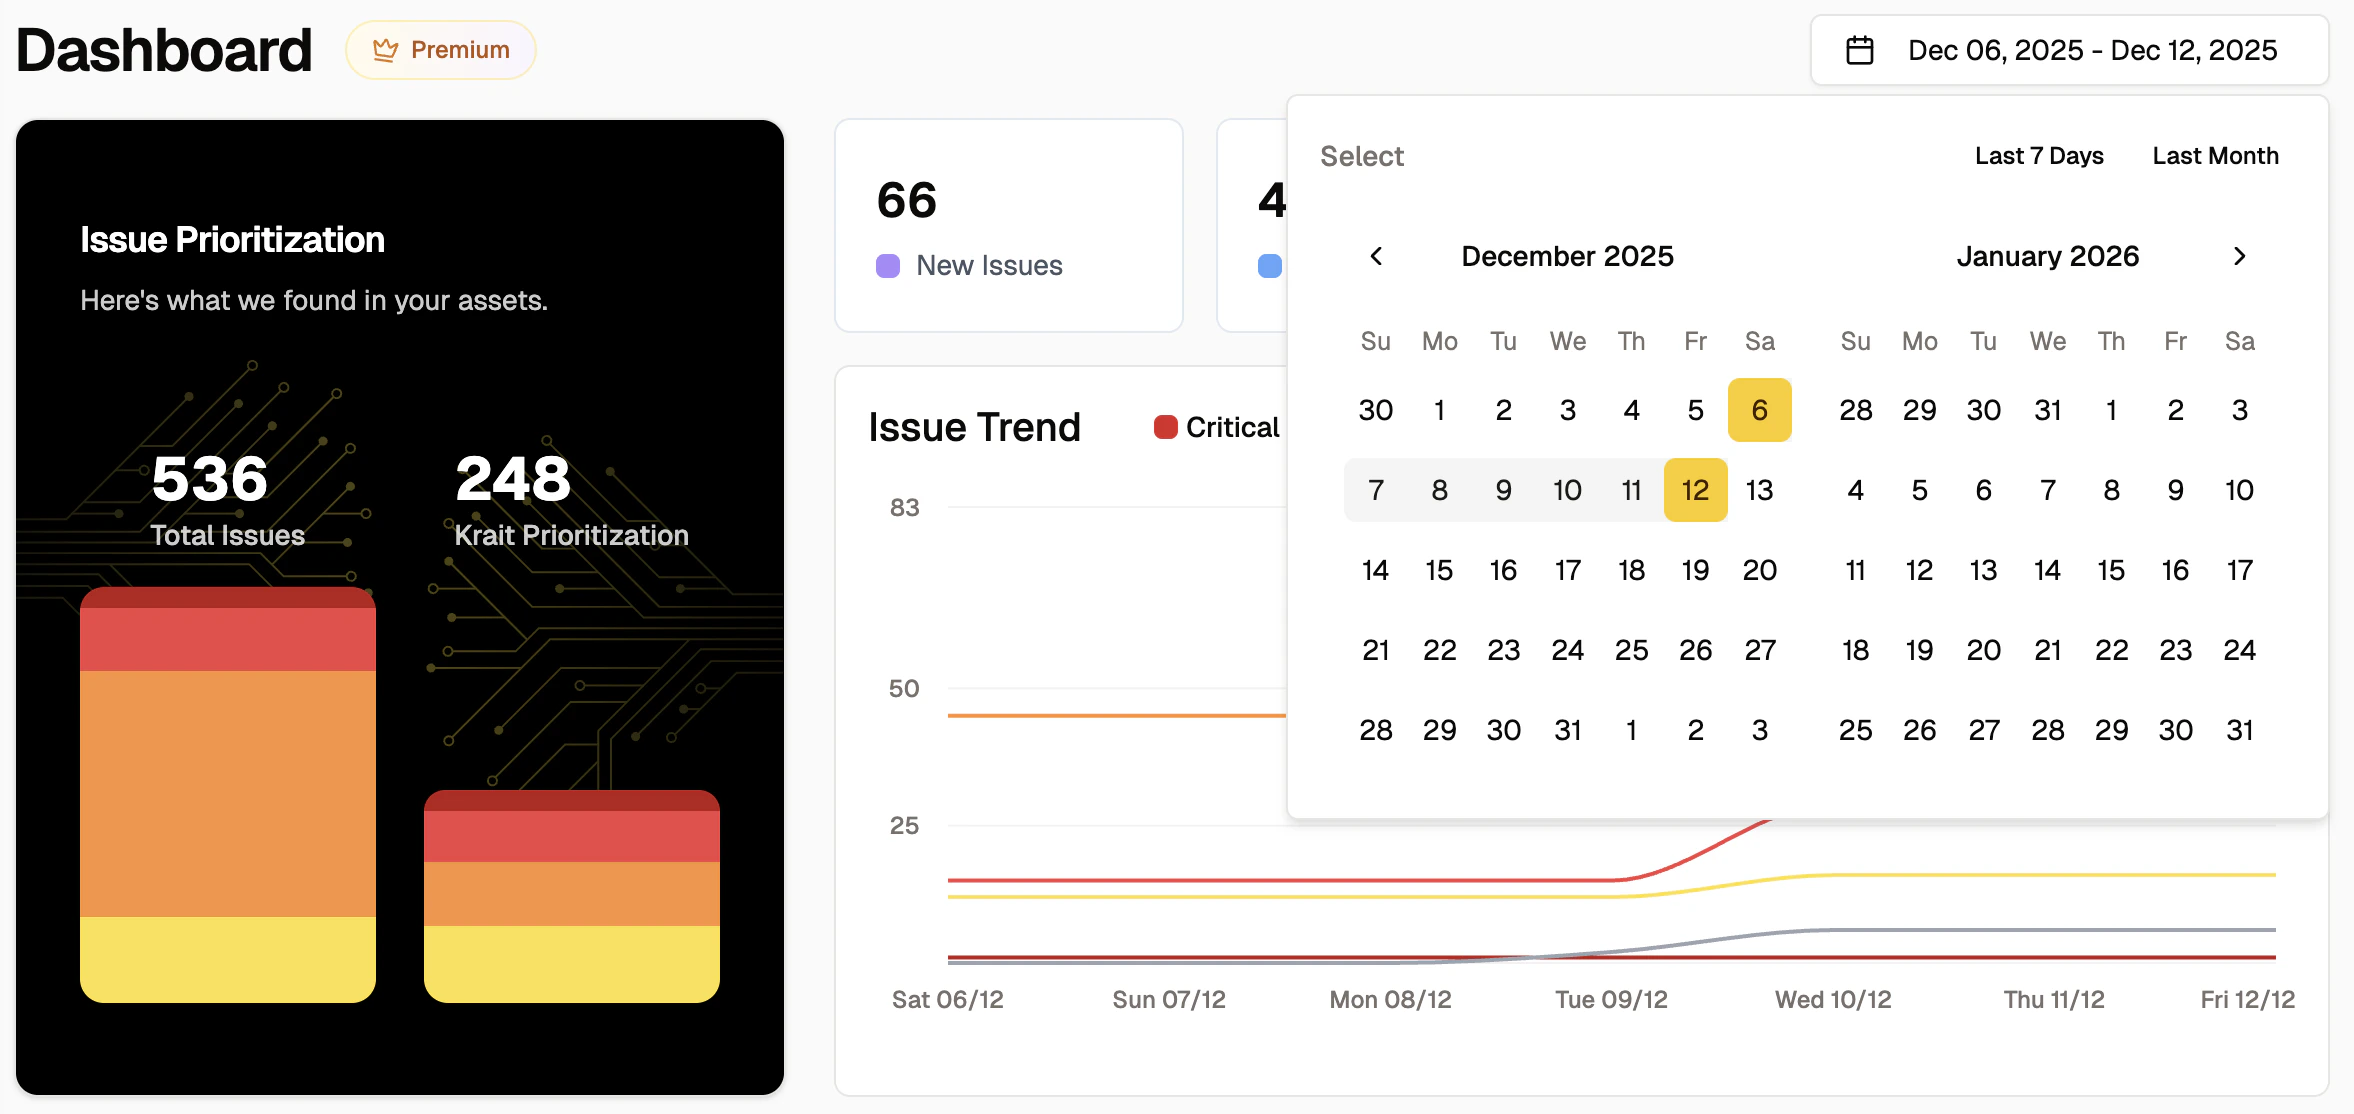The height and width of the screenshot is (1114, 2354).
Task: Navigate to next month with the right chevron
Action: point(2239,256)
